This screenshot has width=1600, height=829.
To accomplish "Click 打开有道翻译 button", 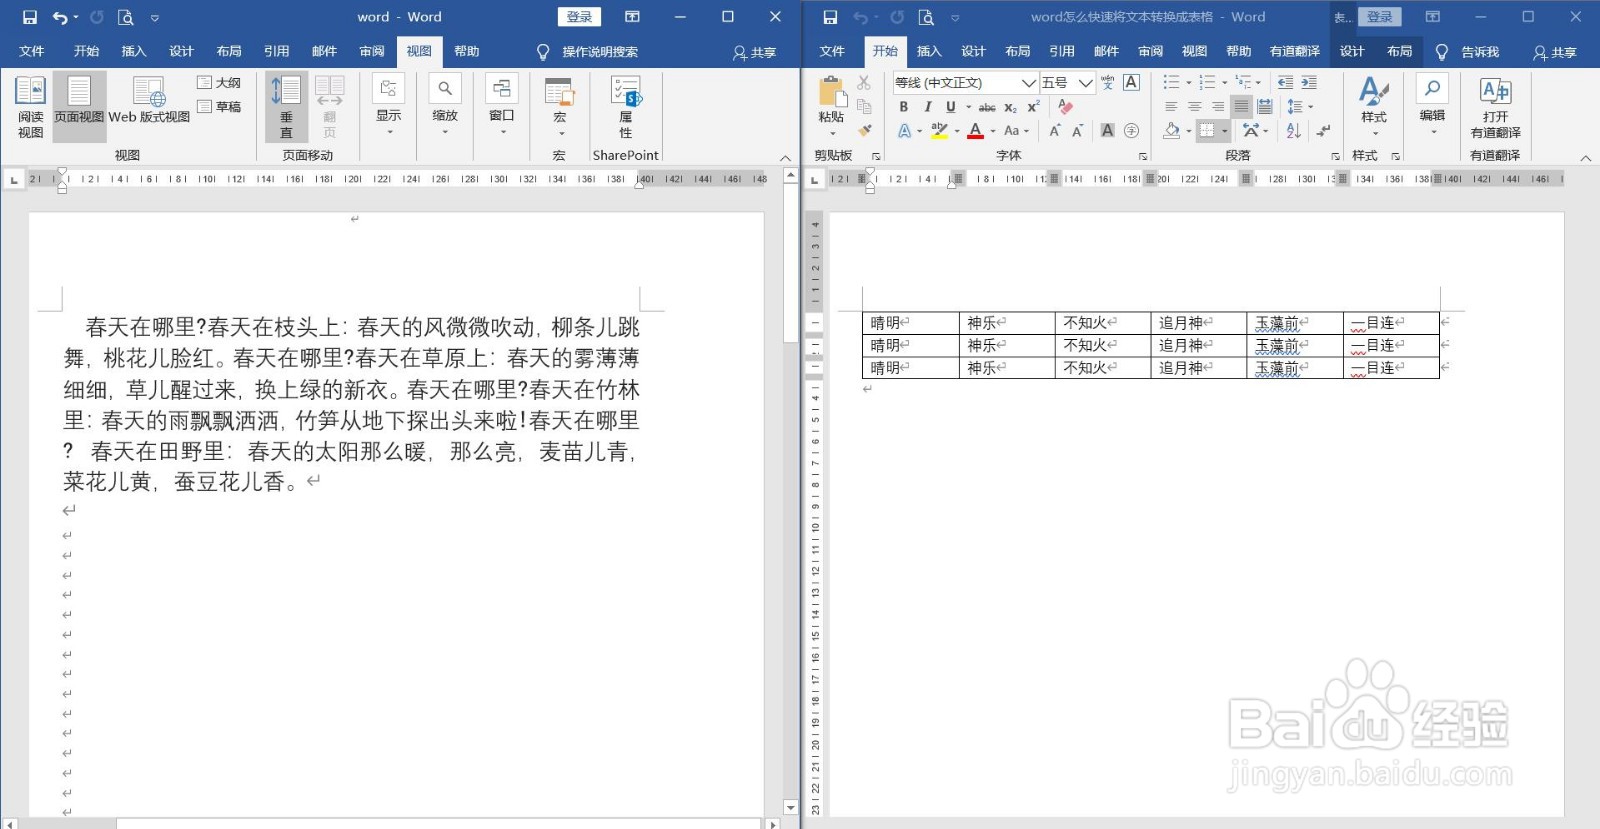I will (x=1495, y=107).
